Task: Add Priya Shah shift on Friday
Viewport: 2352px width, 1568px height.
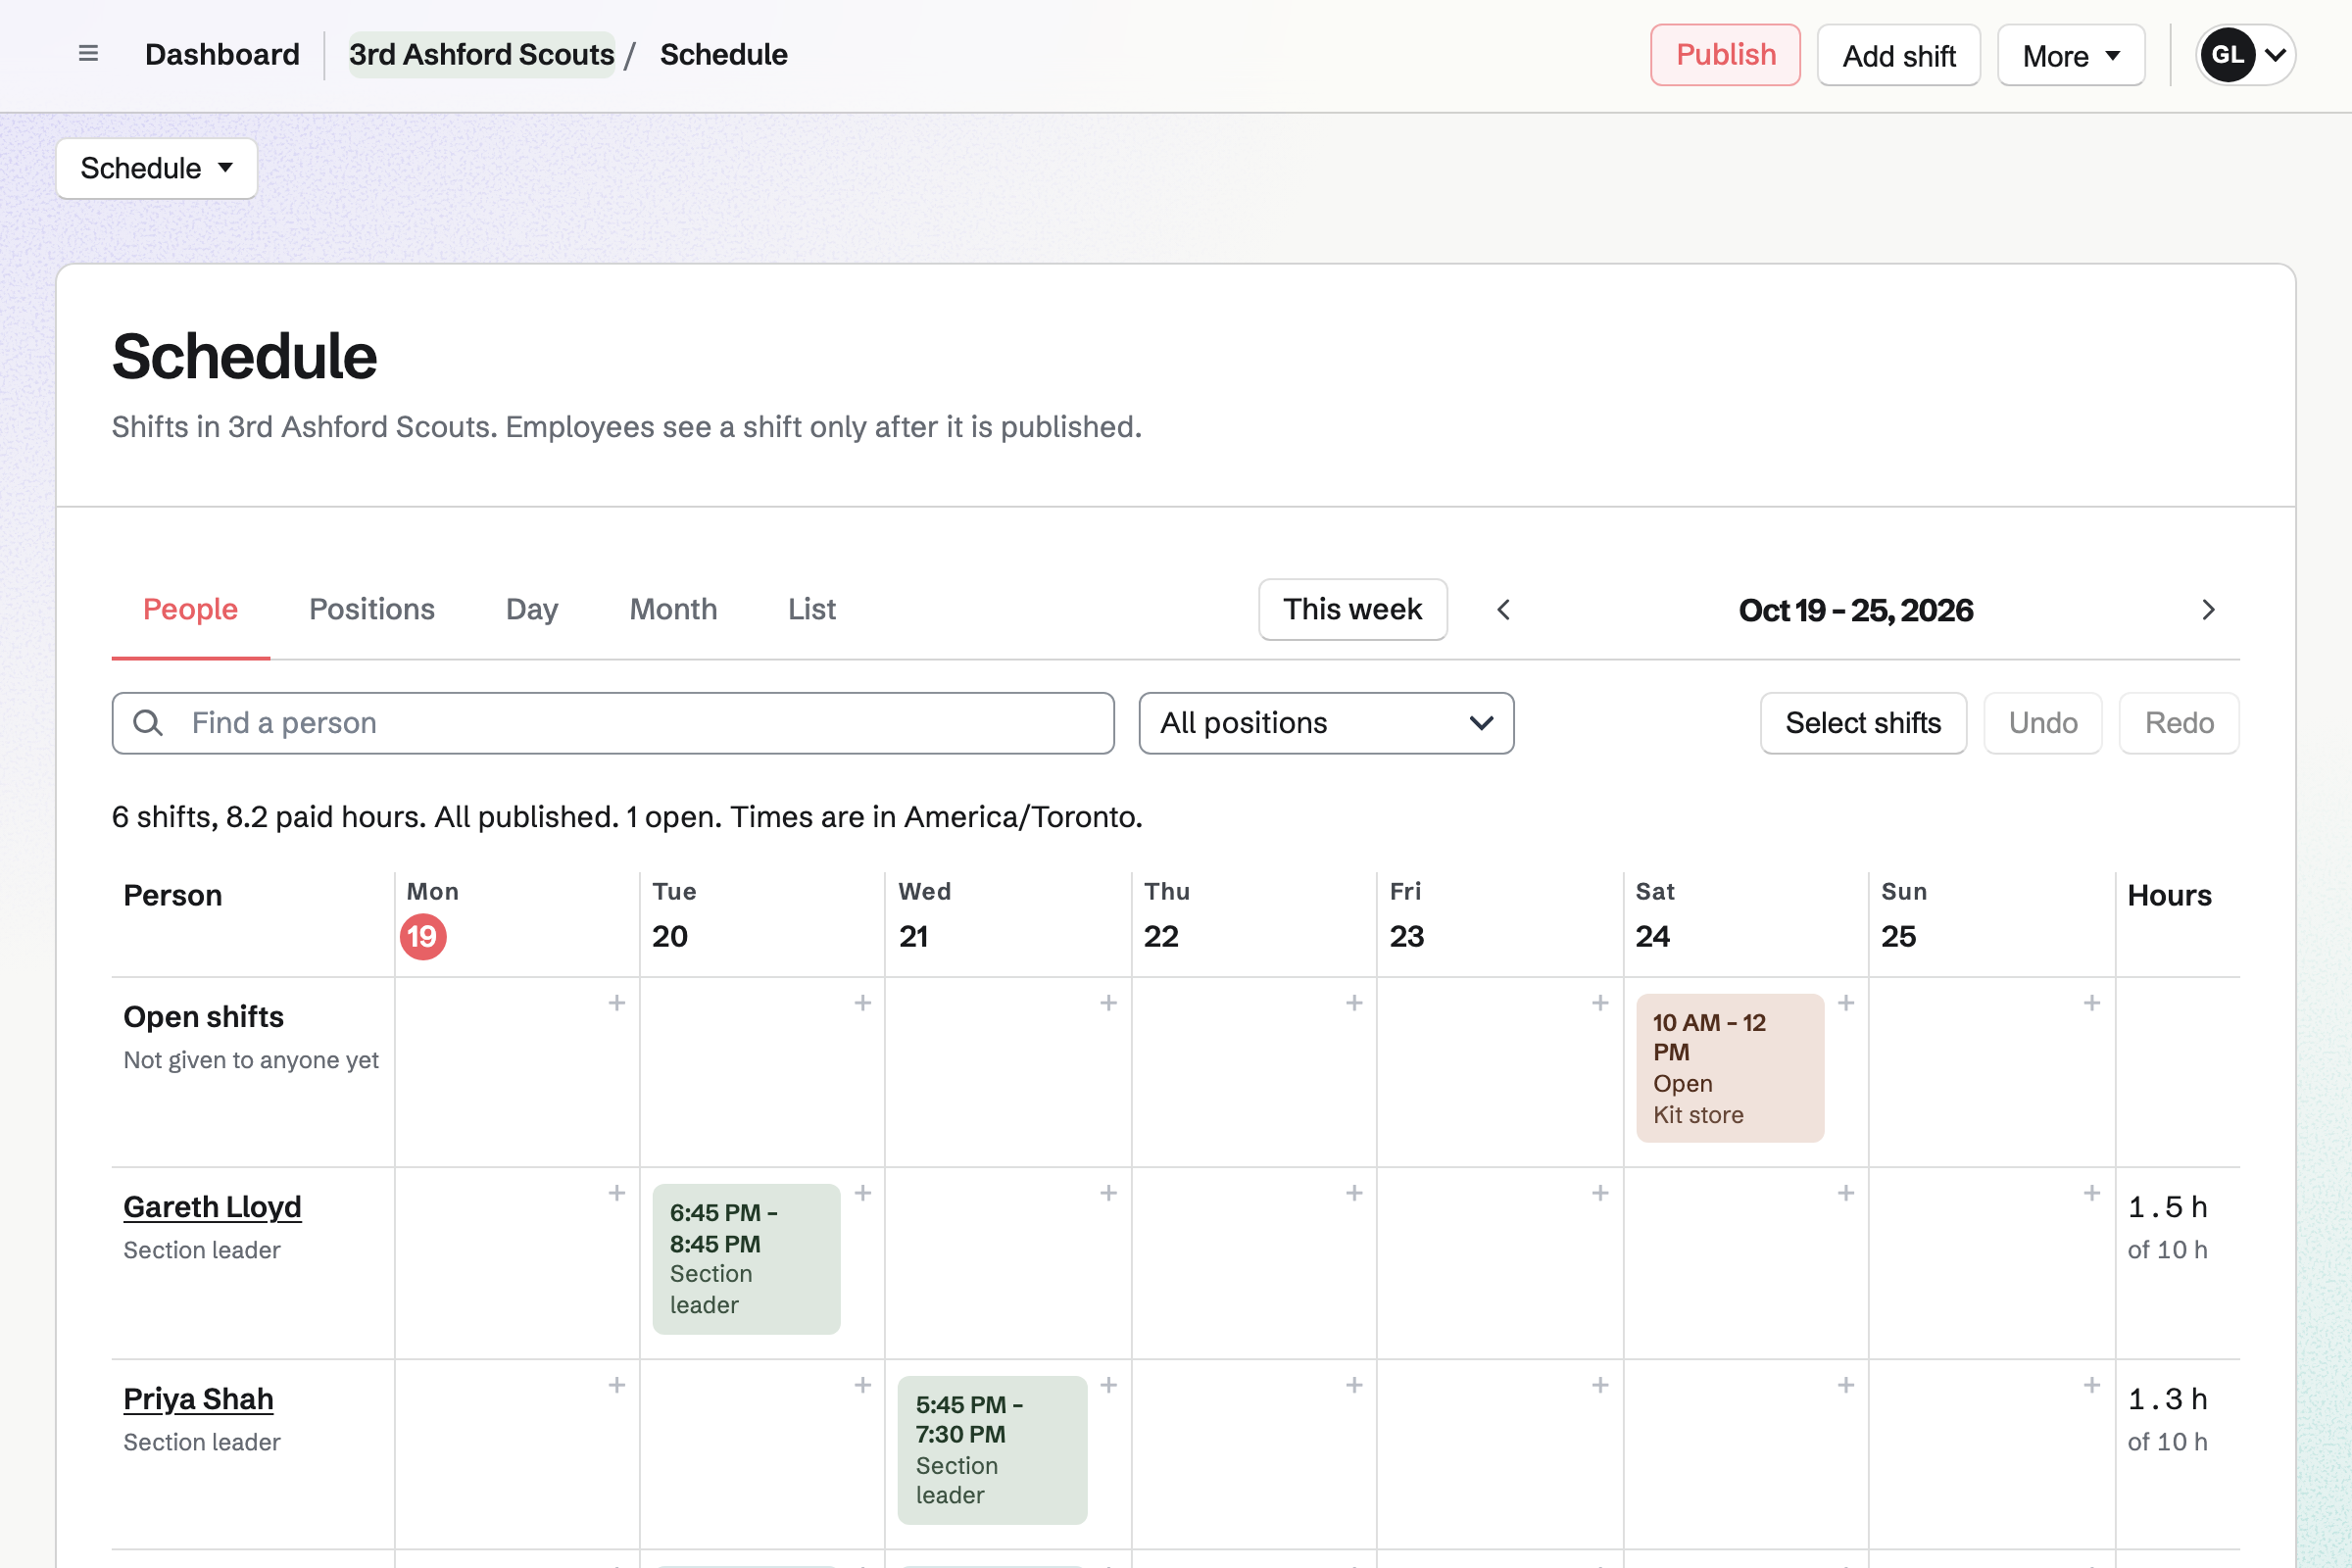Action: click(1600, 1385)
